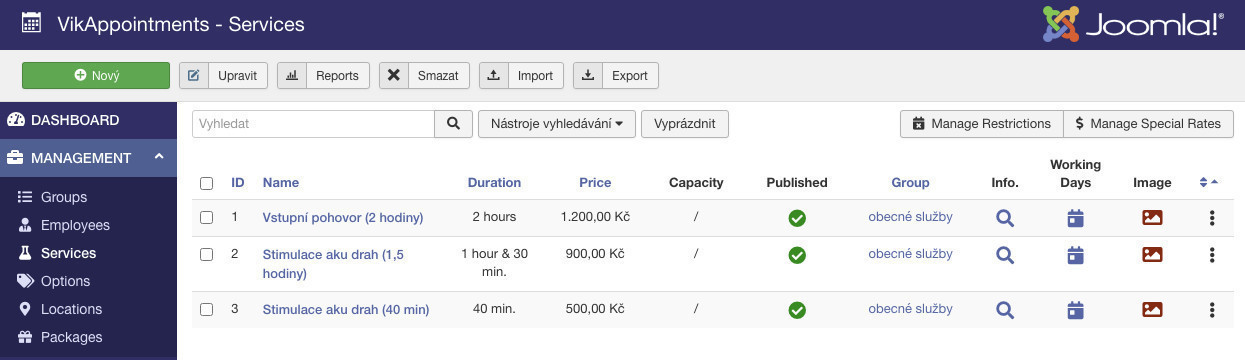Click the image icon for Stimulace 1,5 hodiny
This screenshot has width=1245, height=360.
(x=1152, y=255)
